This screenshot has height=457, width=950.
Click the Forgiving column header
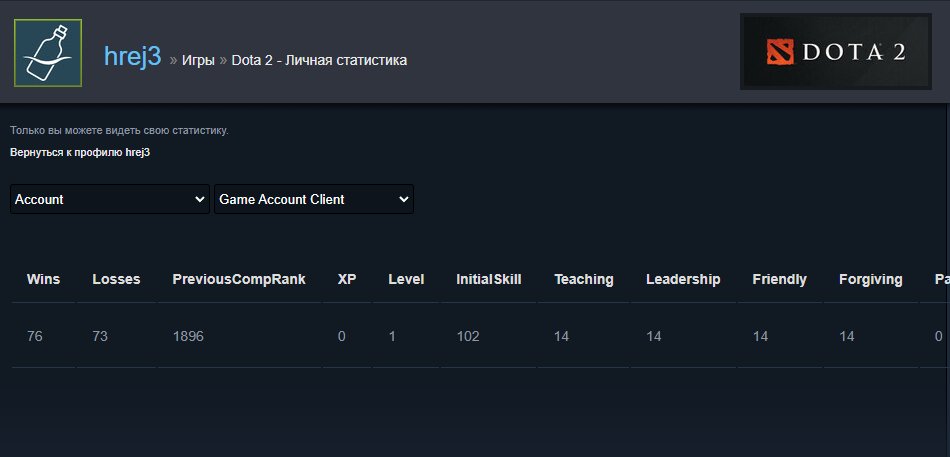point(871,279)
